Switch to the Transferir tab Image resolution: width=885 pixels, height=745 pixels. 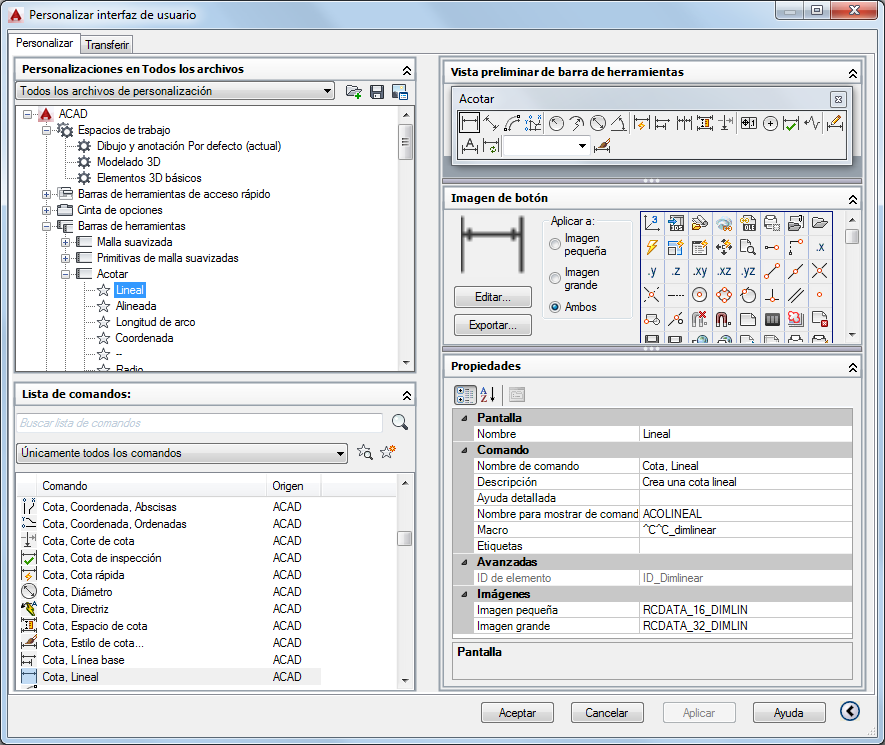(107, 45)
